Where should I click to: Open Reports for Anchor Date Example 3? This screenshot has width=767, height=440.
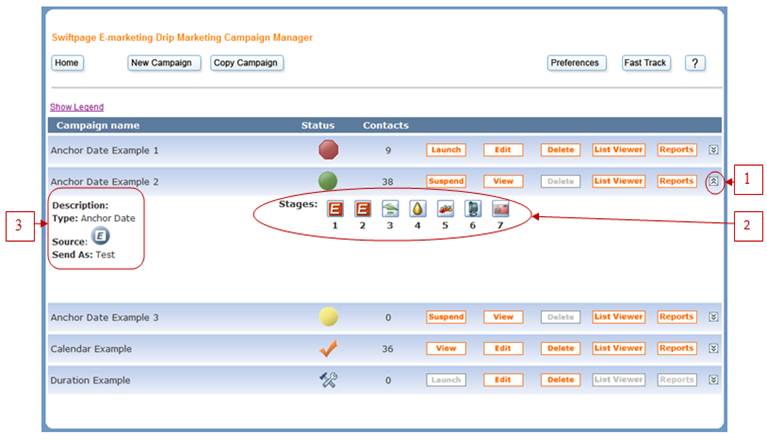tap(677, 317)
